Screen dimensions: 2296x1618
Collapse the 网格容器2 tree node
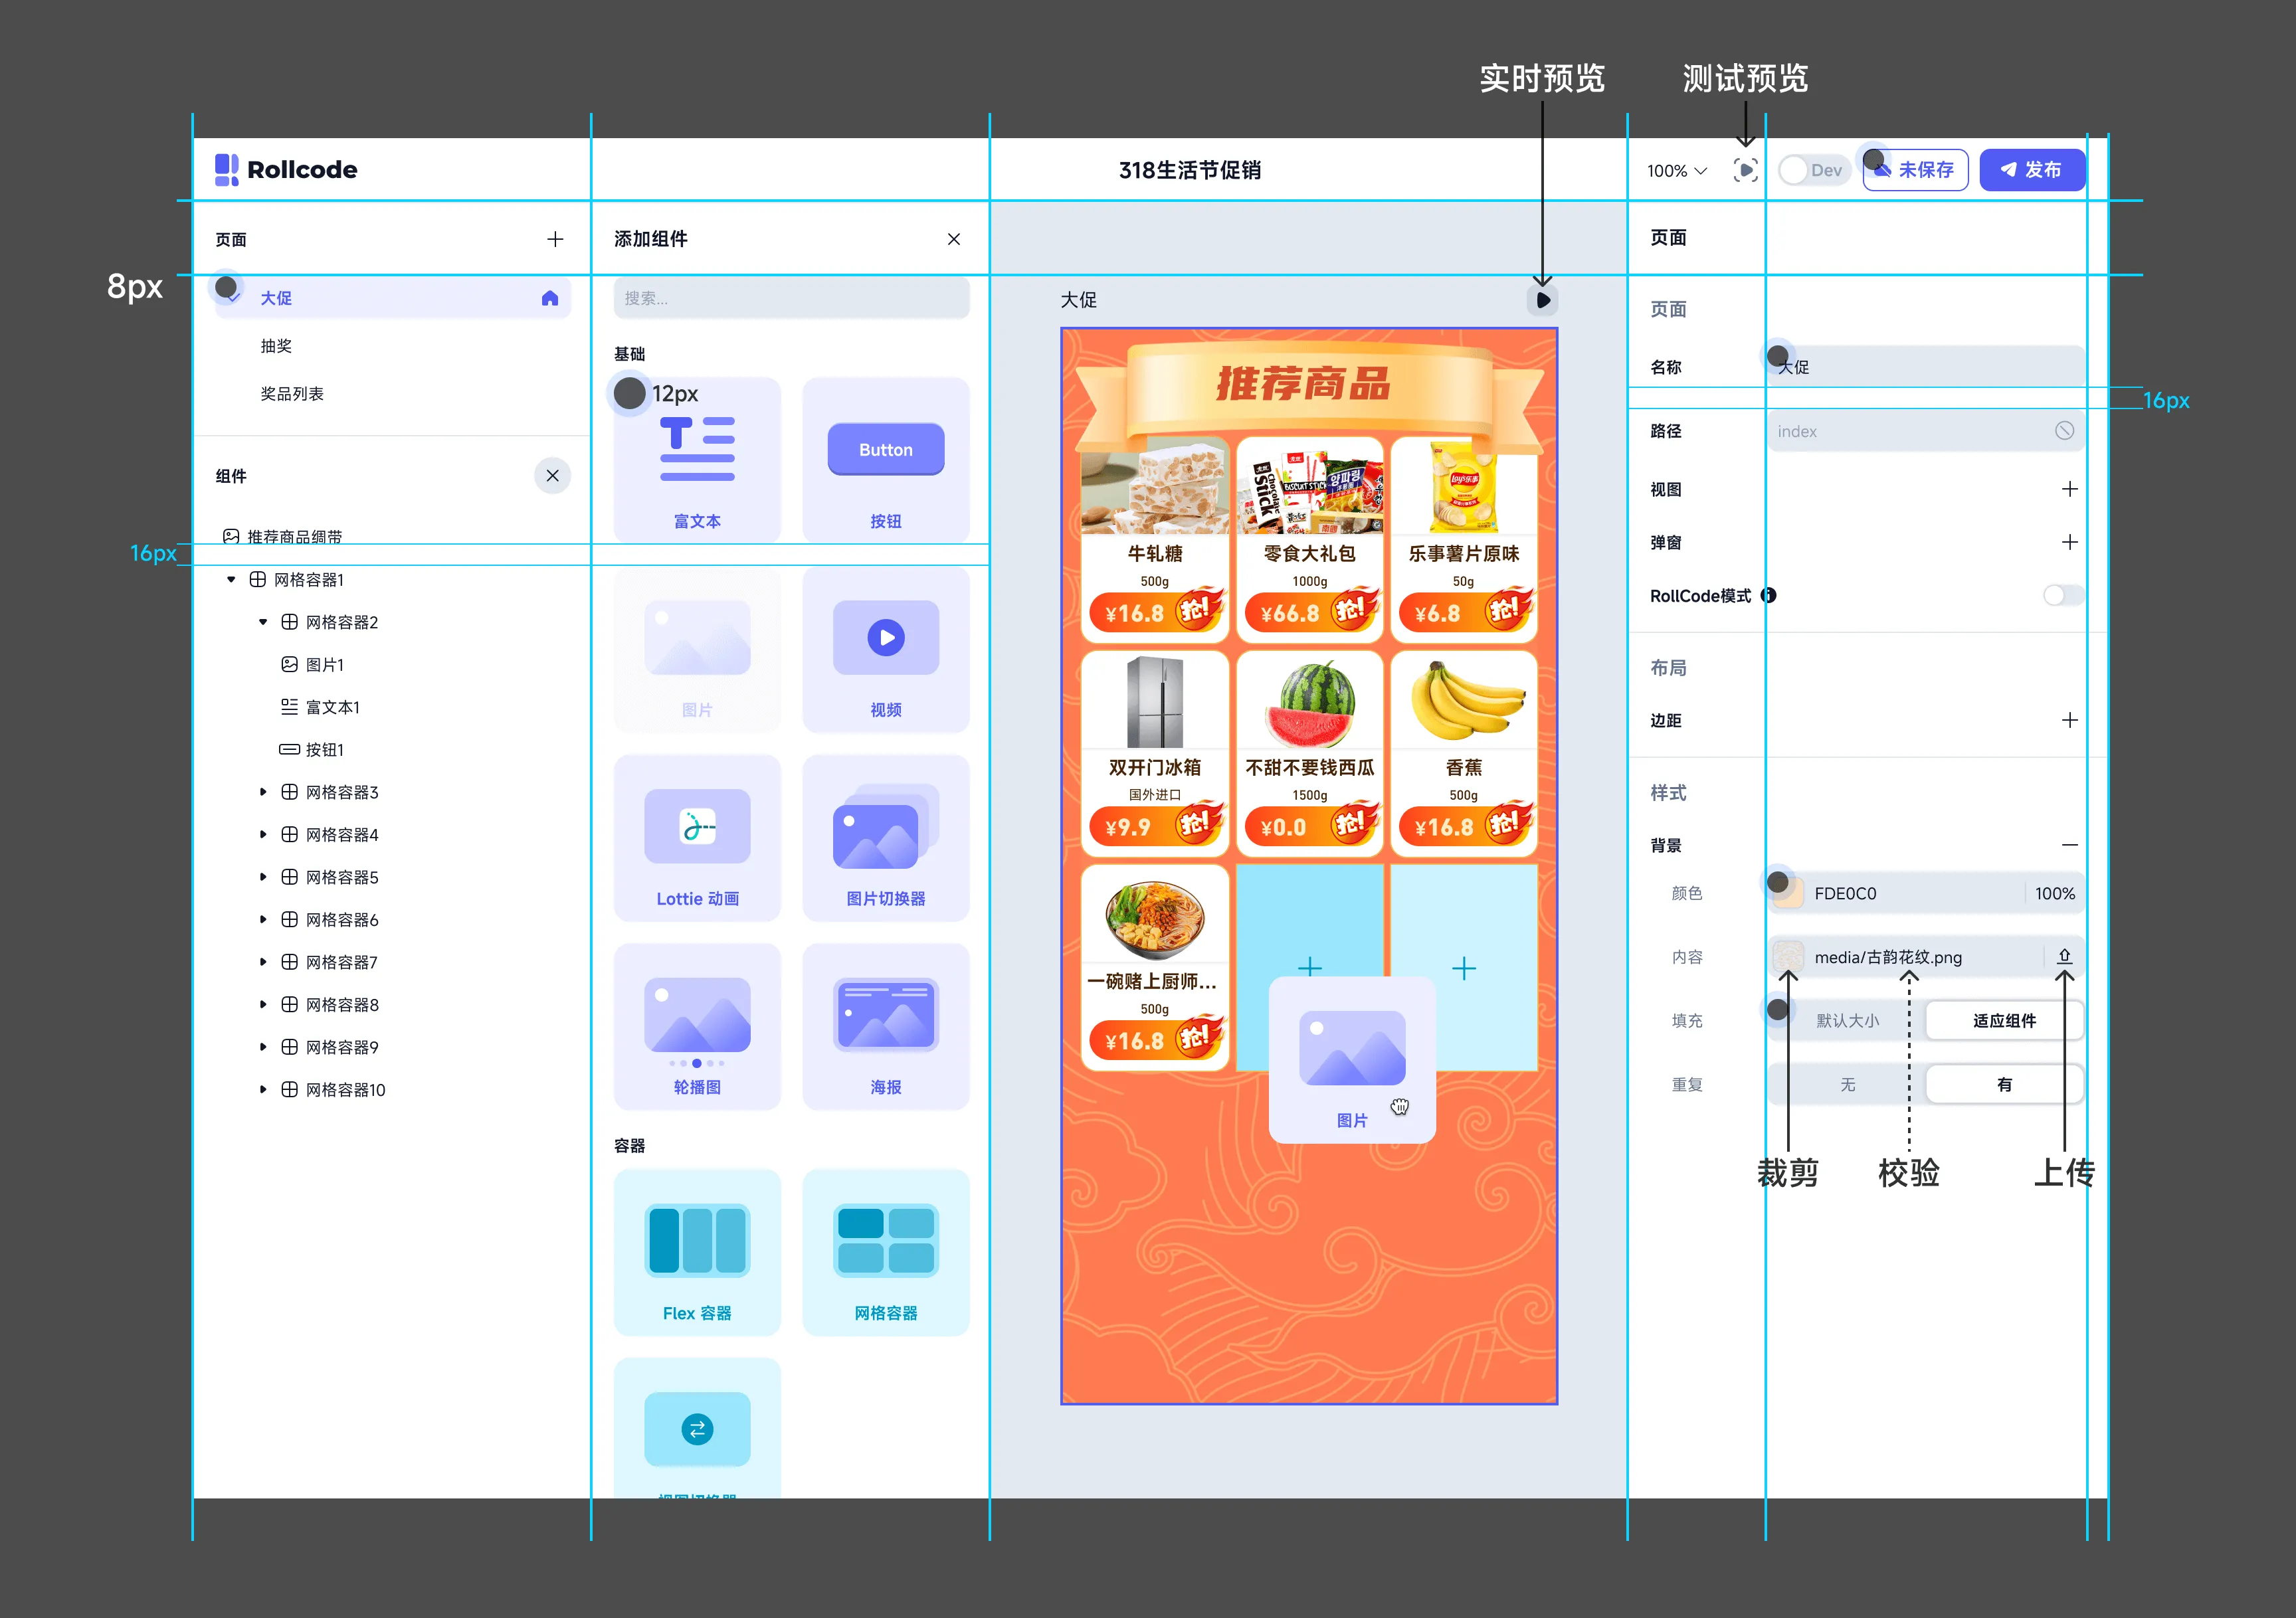[263, 622]
